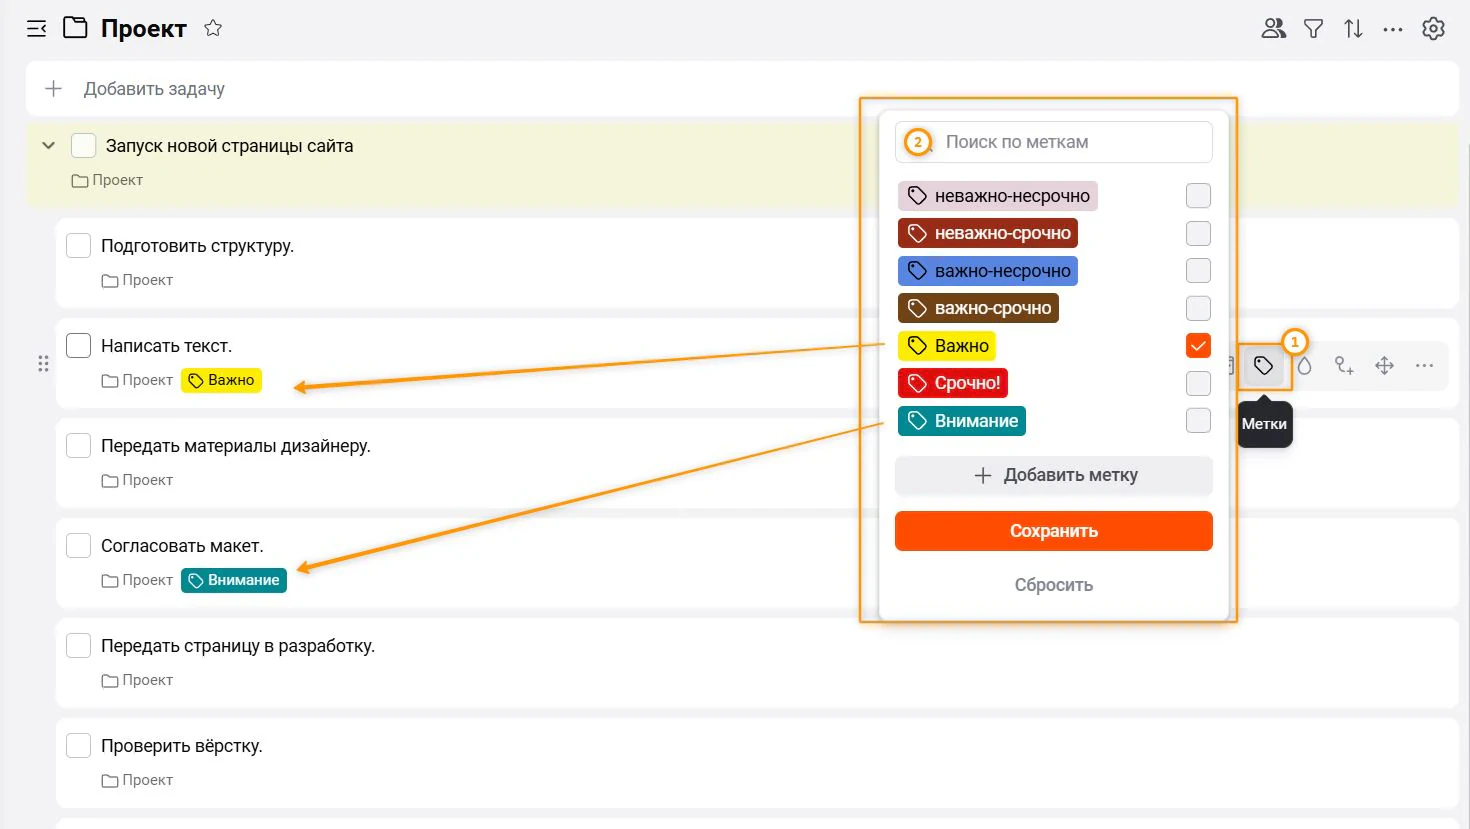The width and height of the screenshot is (1470, 829).
Task: Open project settings gear icon
Action: [x=1433, y=29]
